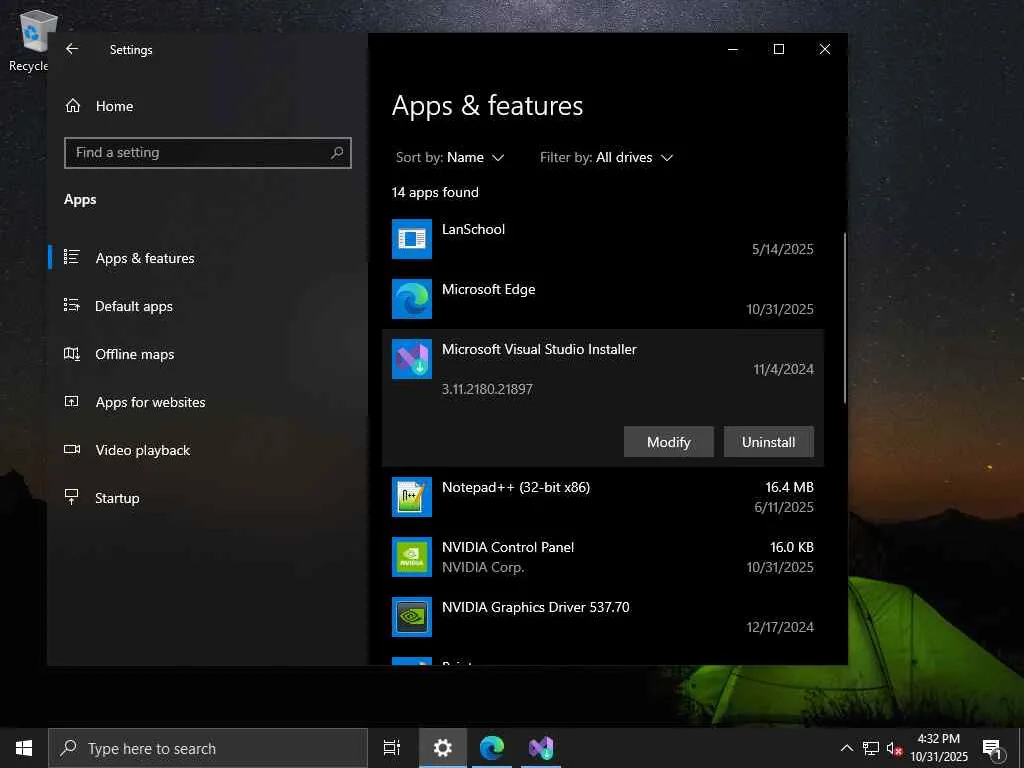The height and width of the screenshot is (768, 1024).
Task: Minimize the Settings window
Action: [733, 49]
